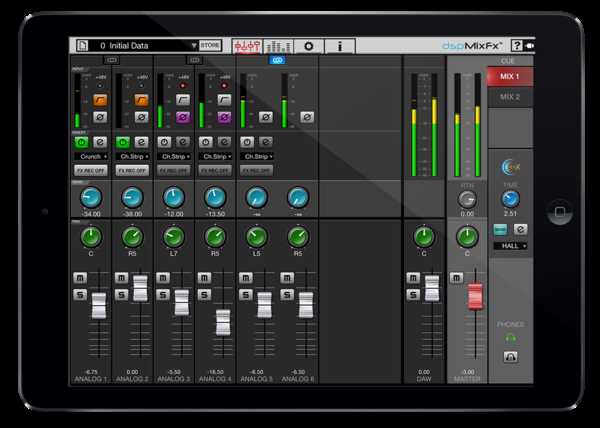Screen dimensions: 600x428
Task: Click the Analog 4 volume fader
Action: point(223,322)
